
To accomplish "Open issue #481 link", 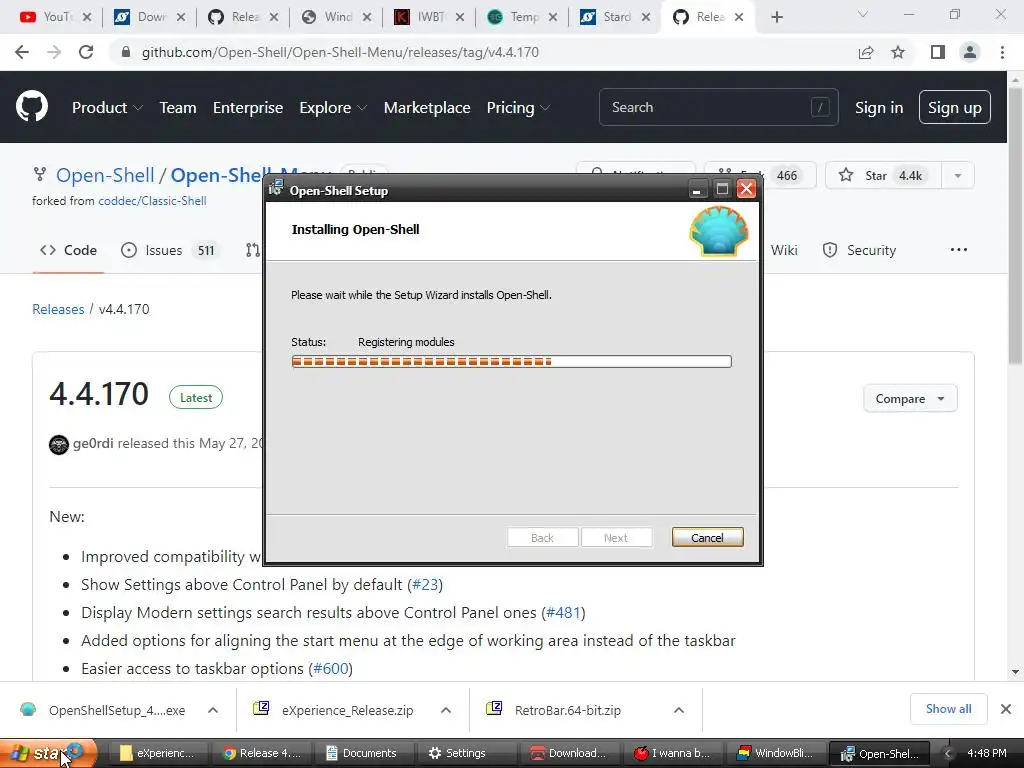I will [x=563, y=613].
